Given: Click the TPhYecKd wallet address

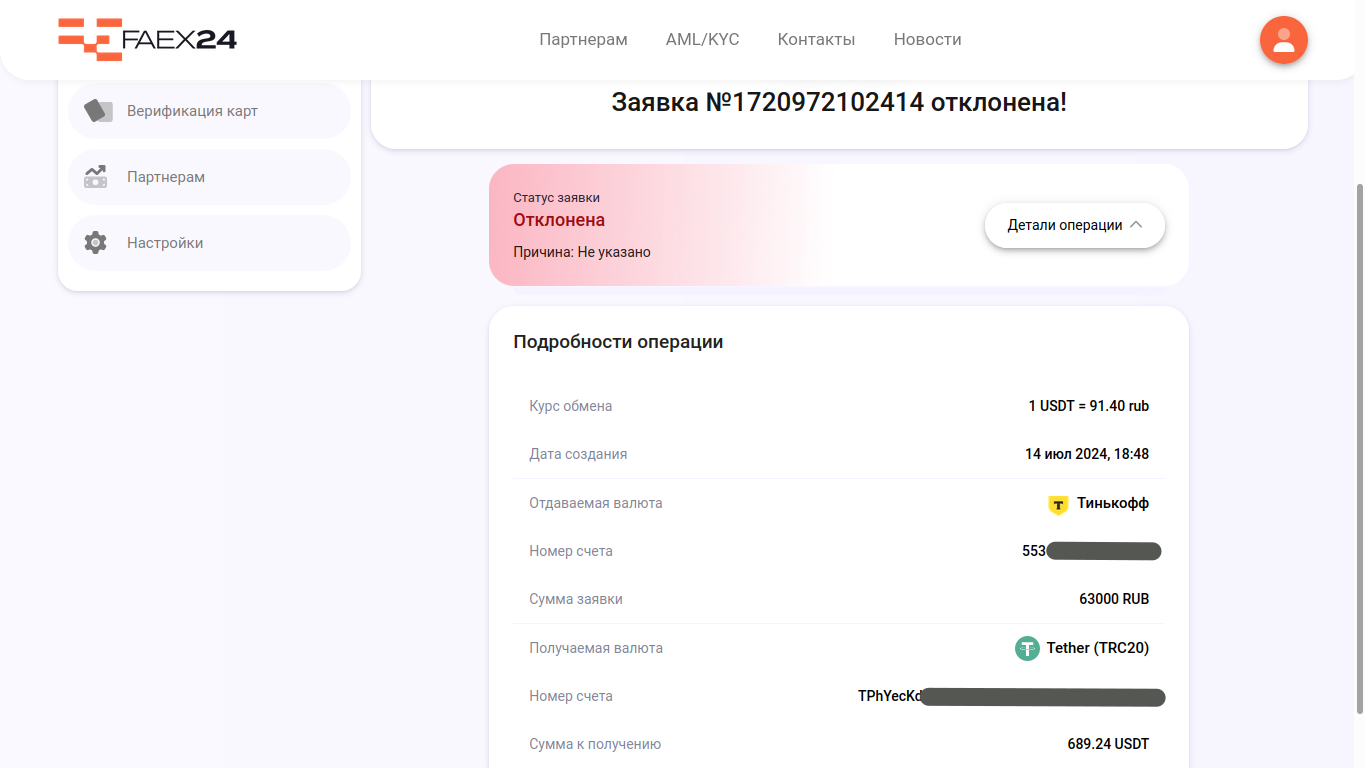Looking at the screenshot, I should point(890,696).
